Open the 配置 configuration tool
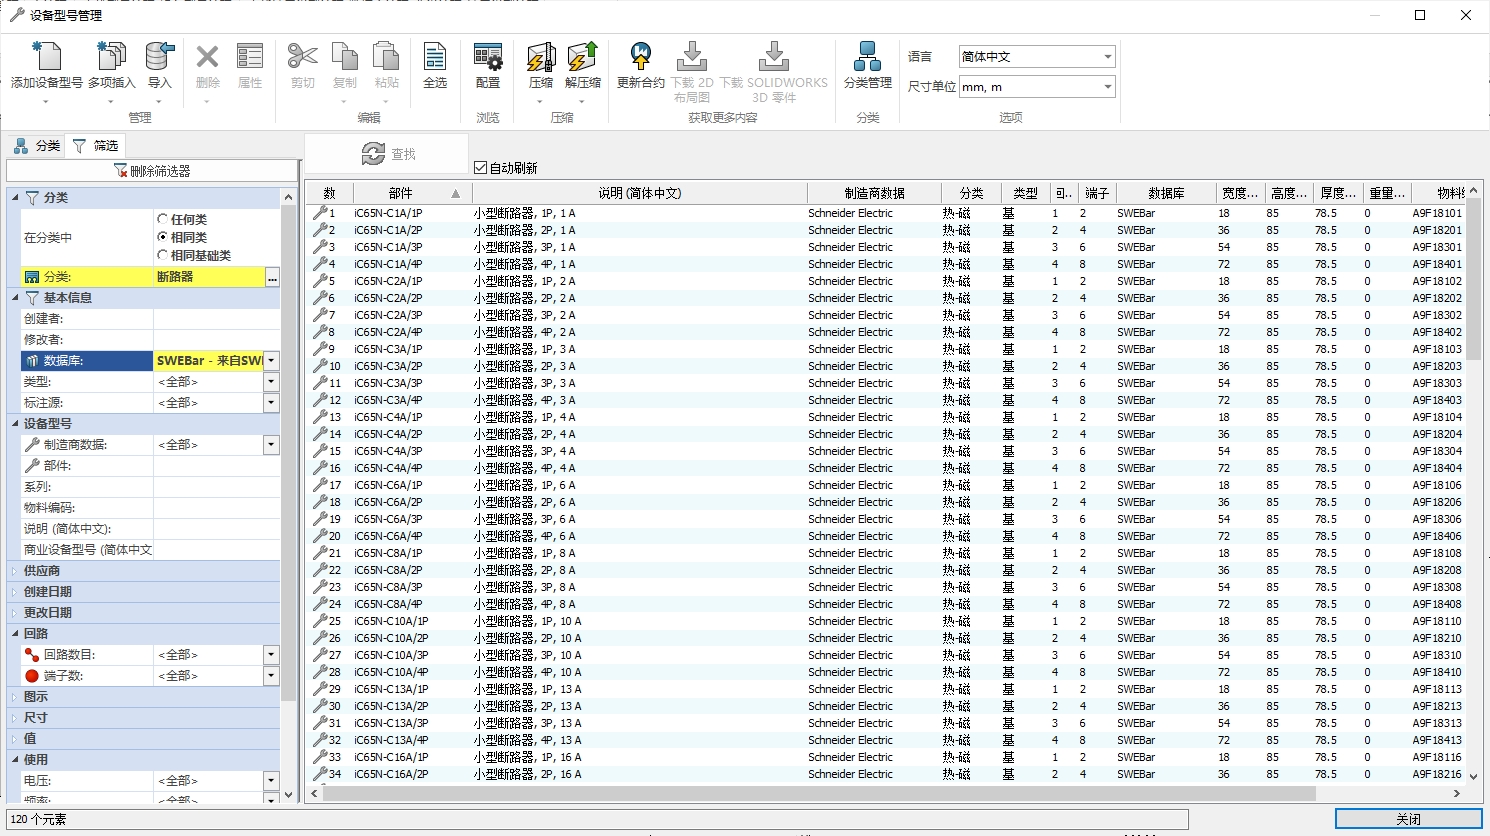Image resolution: width=1490 pixels, height=836 pixels. tap(488, 58)
